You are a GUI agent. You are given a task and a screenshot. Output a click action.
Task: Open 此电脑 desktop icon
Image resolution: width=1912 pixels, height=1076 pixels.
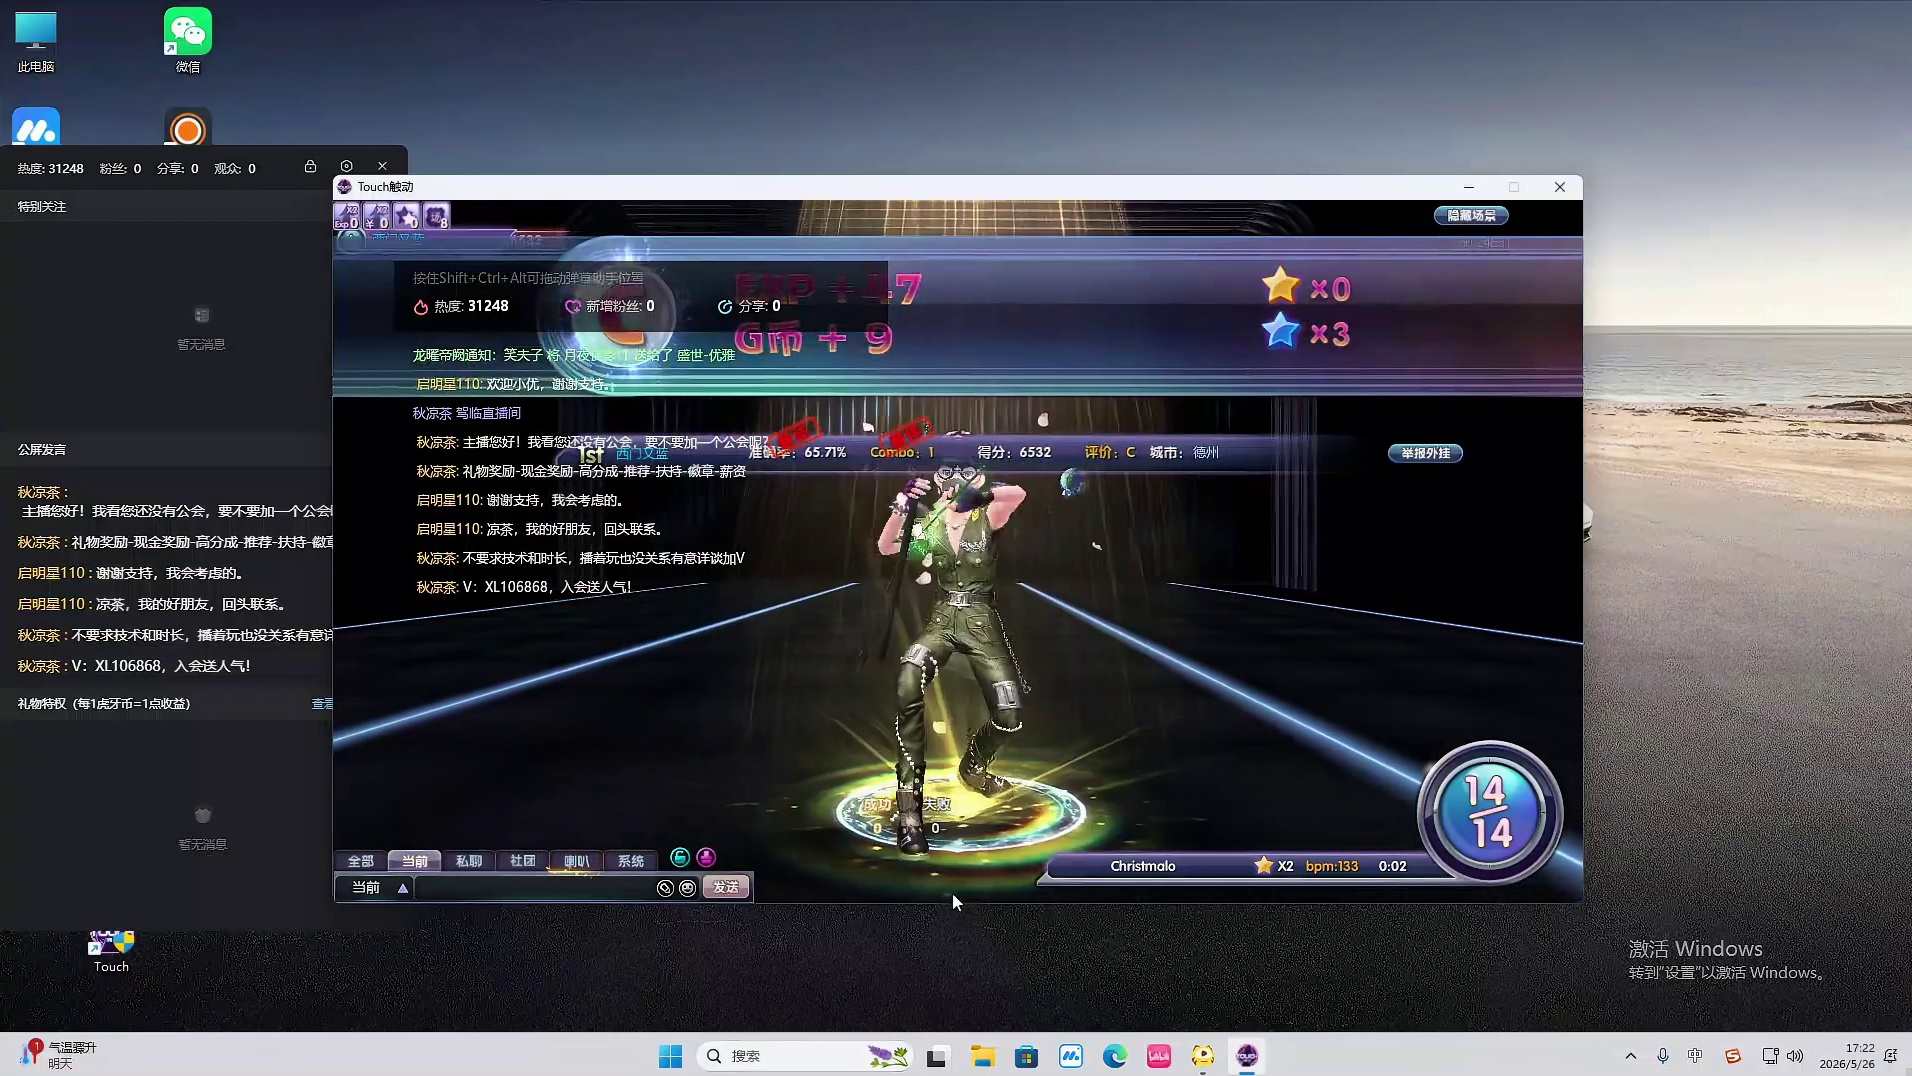pyautogui.click(x=36, y=41)
